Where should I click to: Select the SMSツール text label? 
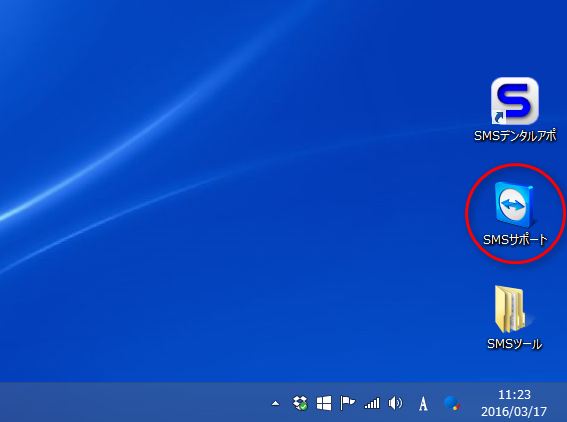point(515,344)
